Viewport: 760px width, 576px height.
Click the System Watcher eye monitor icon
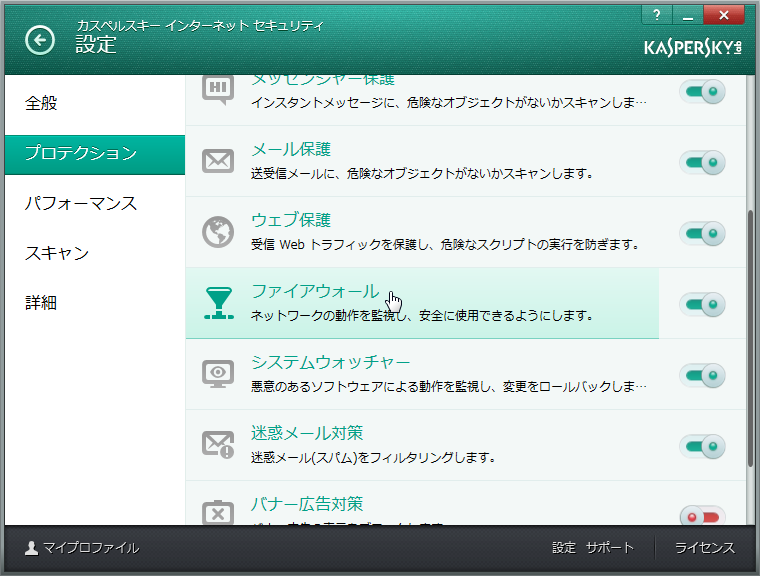click(x=218, y=373)
